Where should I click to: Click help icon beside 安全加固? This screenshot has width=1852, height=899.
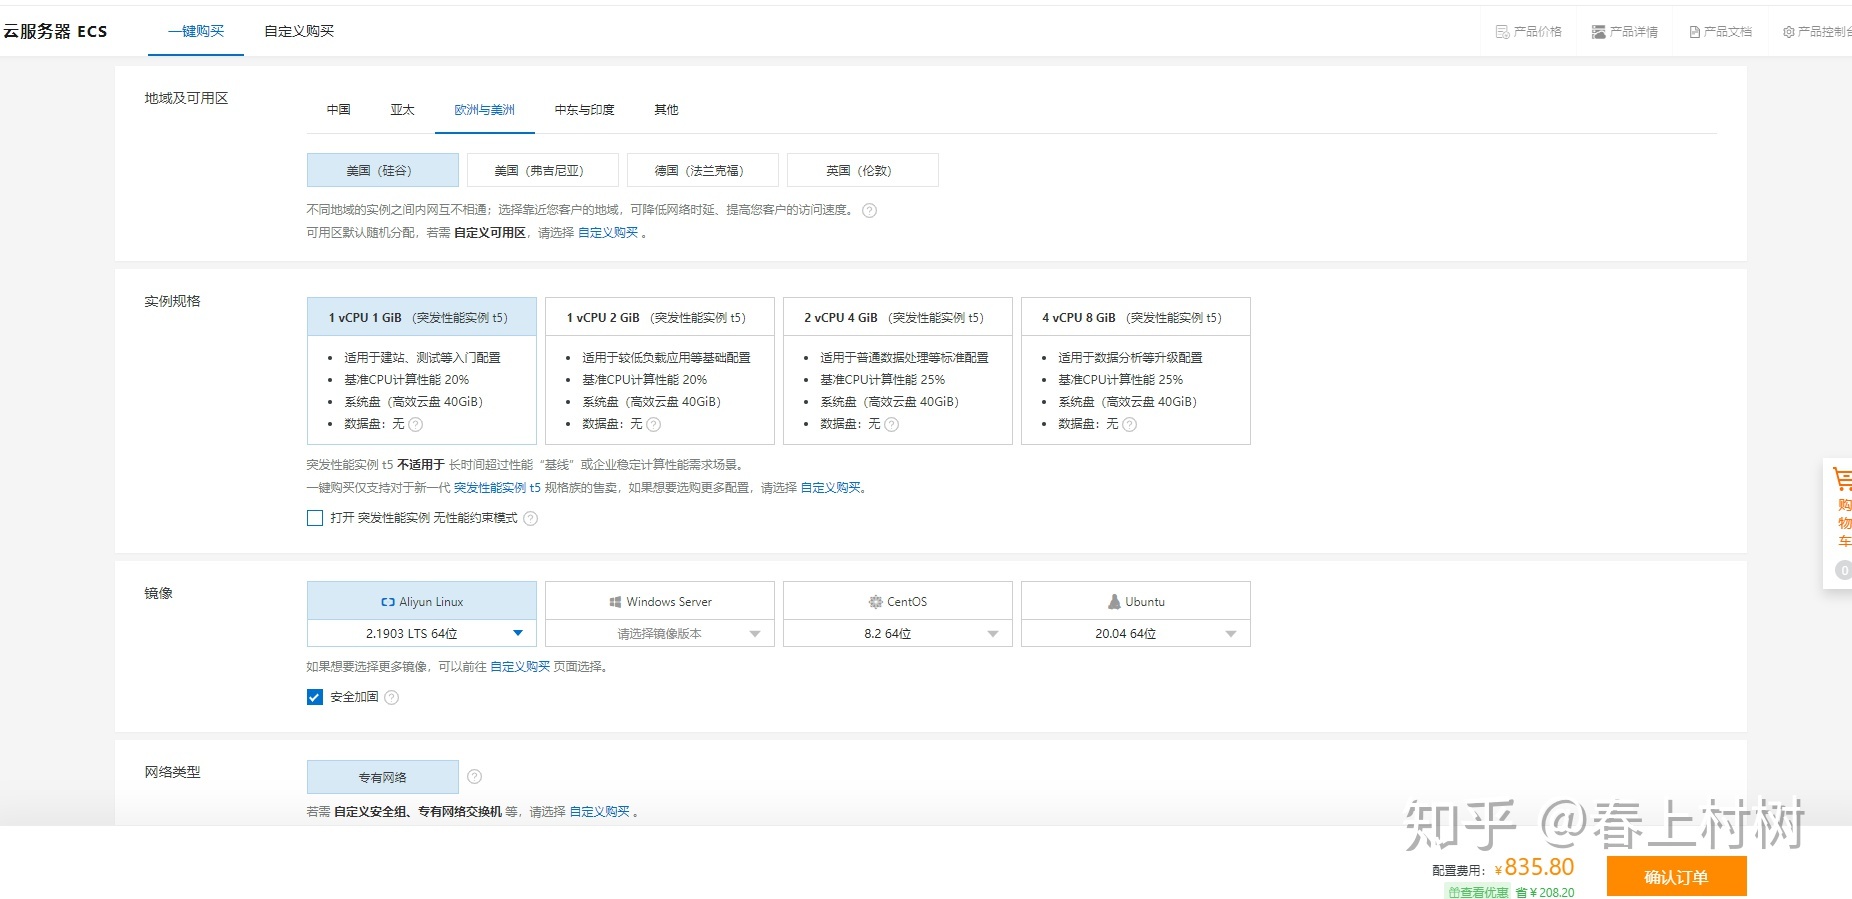point(392,698)
